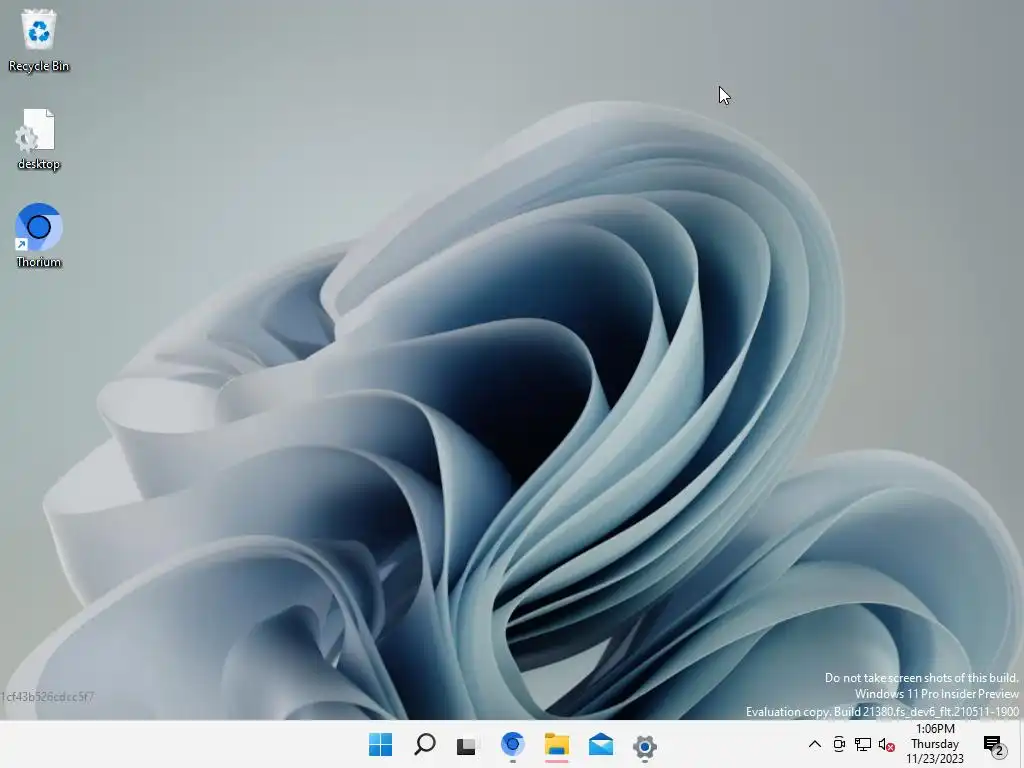Viewport: 1024px width, 768px height.
Task: Open Task View on the taskbar
Action: click(x=467, y=745)
